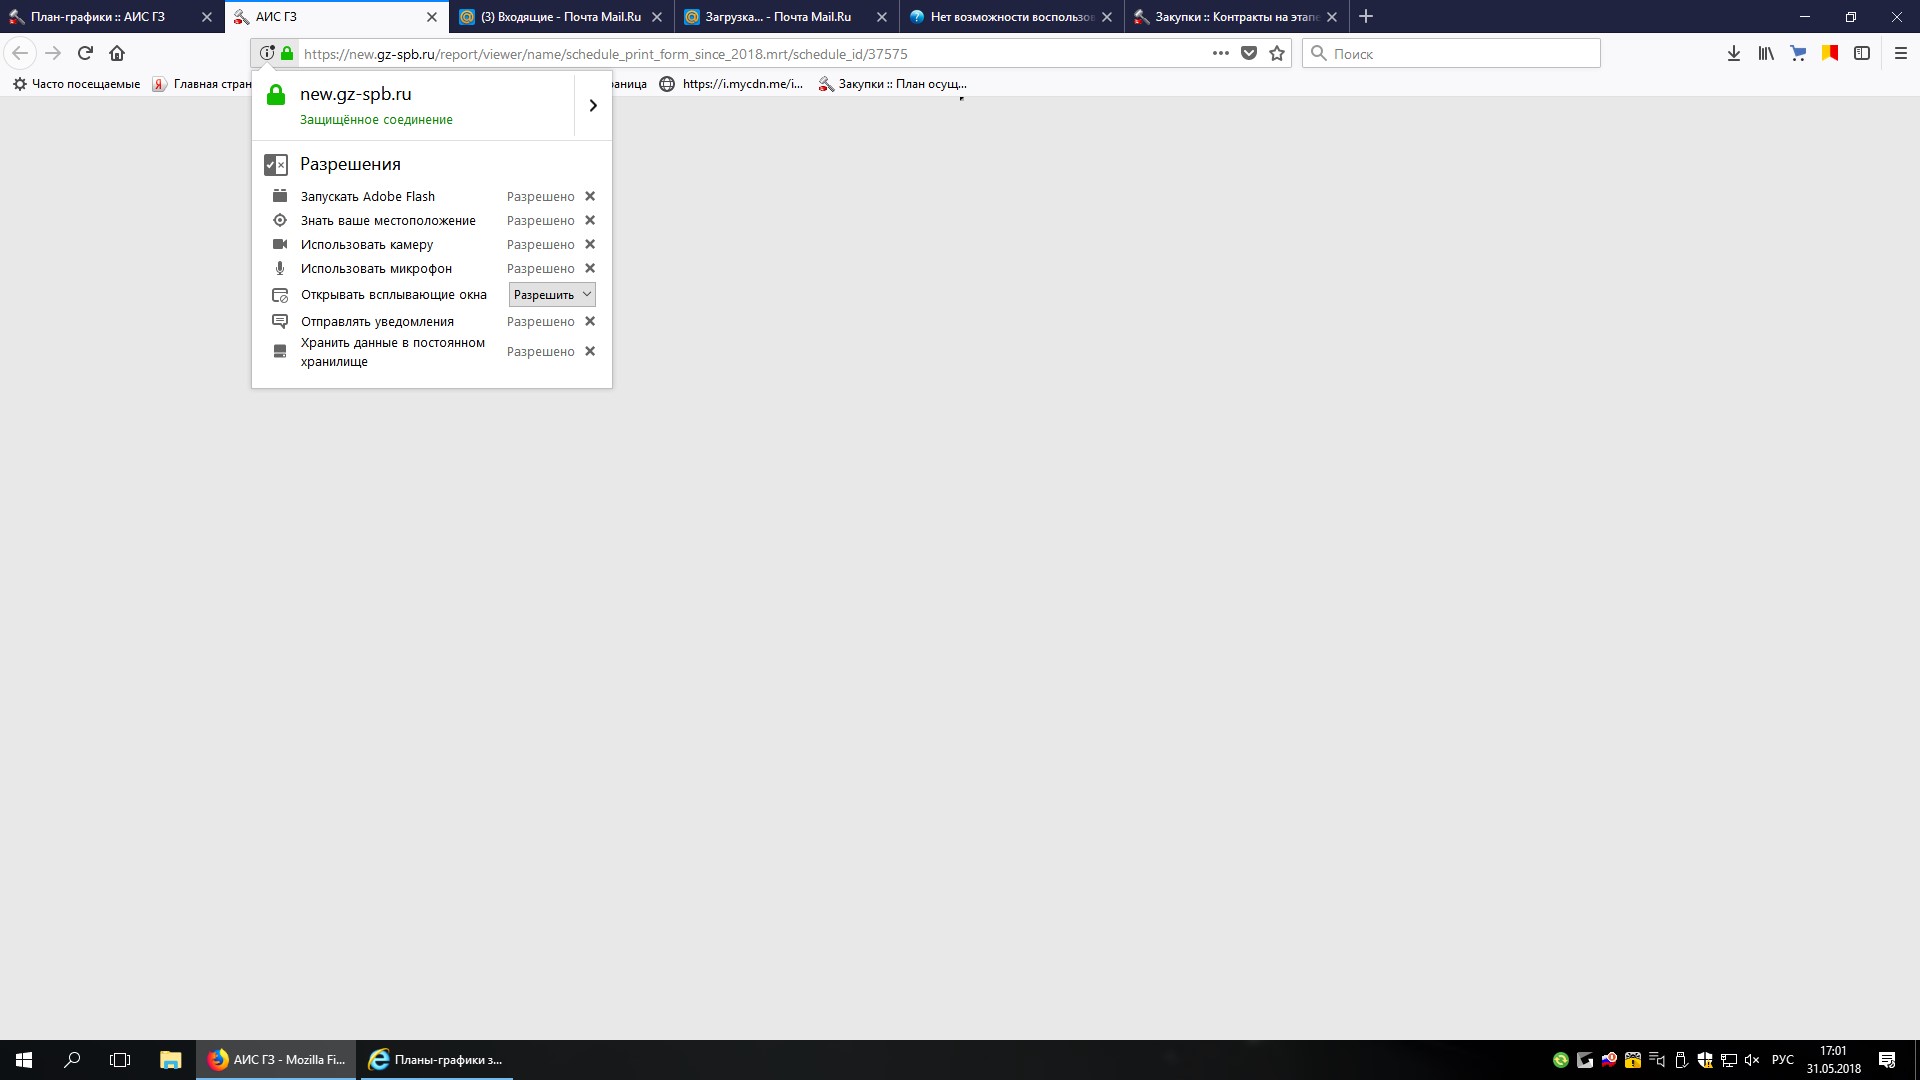Open page actions three-dot menu

(1220, 54)
